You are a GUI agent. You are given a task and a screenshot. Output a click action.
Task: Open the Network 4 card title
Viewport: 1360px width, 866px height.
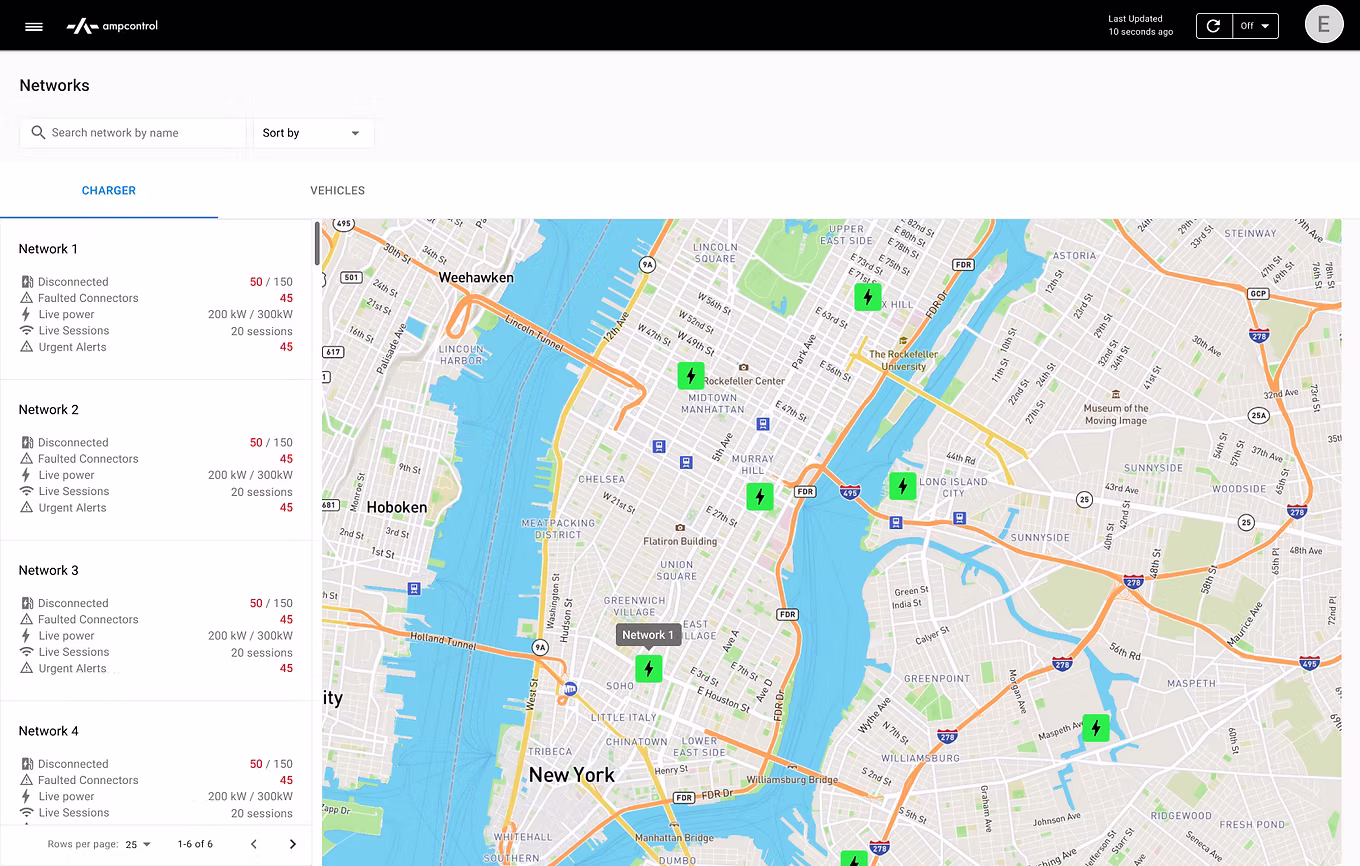pyautogui.click(x=49, y=731)
